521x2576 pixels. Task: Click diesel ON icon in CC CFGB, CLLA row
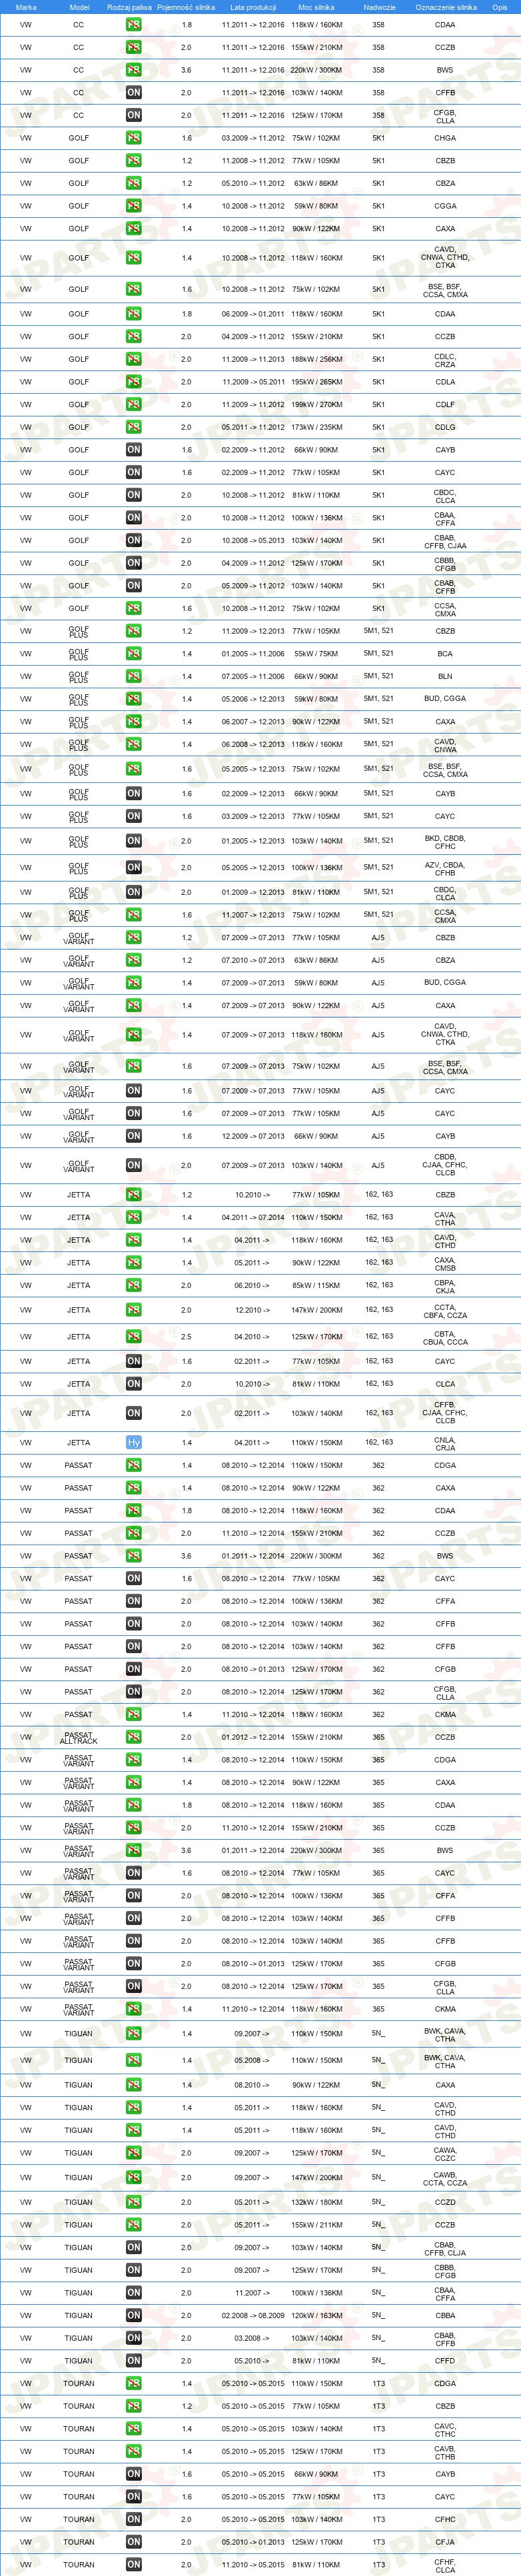click(x=134, y=115)
